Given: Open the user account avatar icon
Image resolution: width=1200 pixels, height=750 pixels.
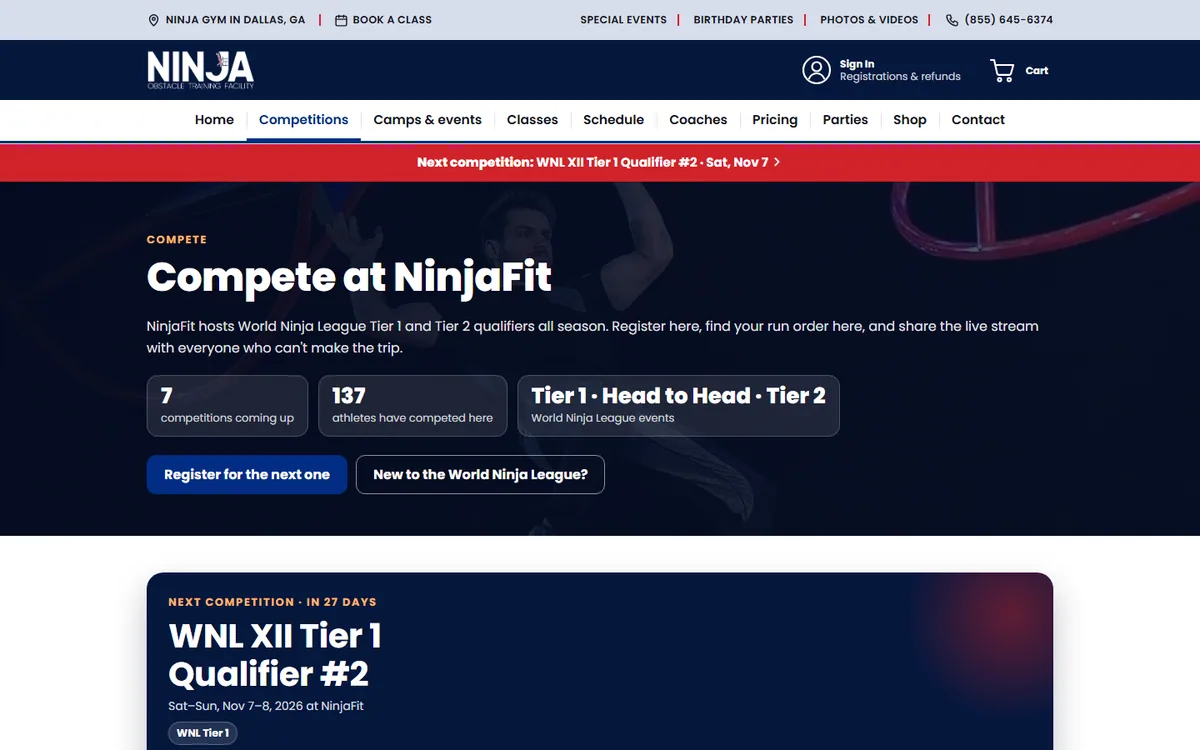Looking at the screenshot, I should (816, 70).
